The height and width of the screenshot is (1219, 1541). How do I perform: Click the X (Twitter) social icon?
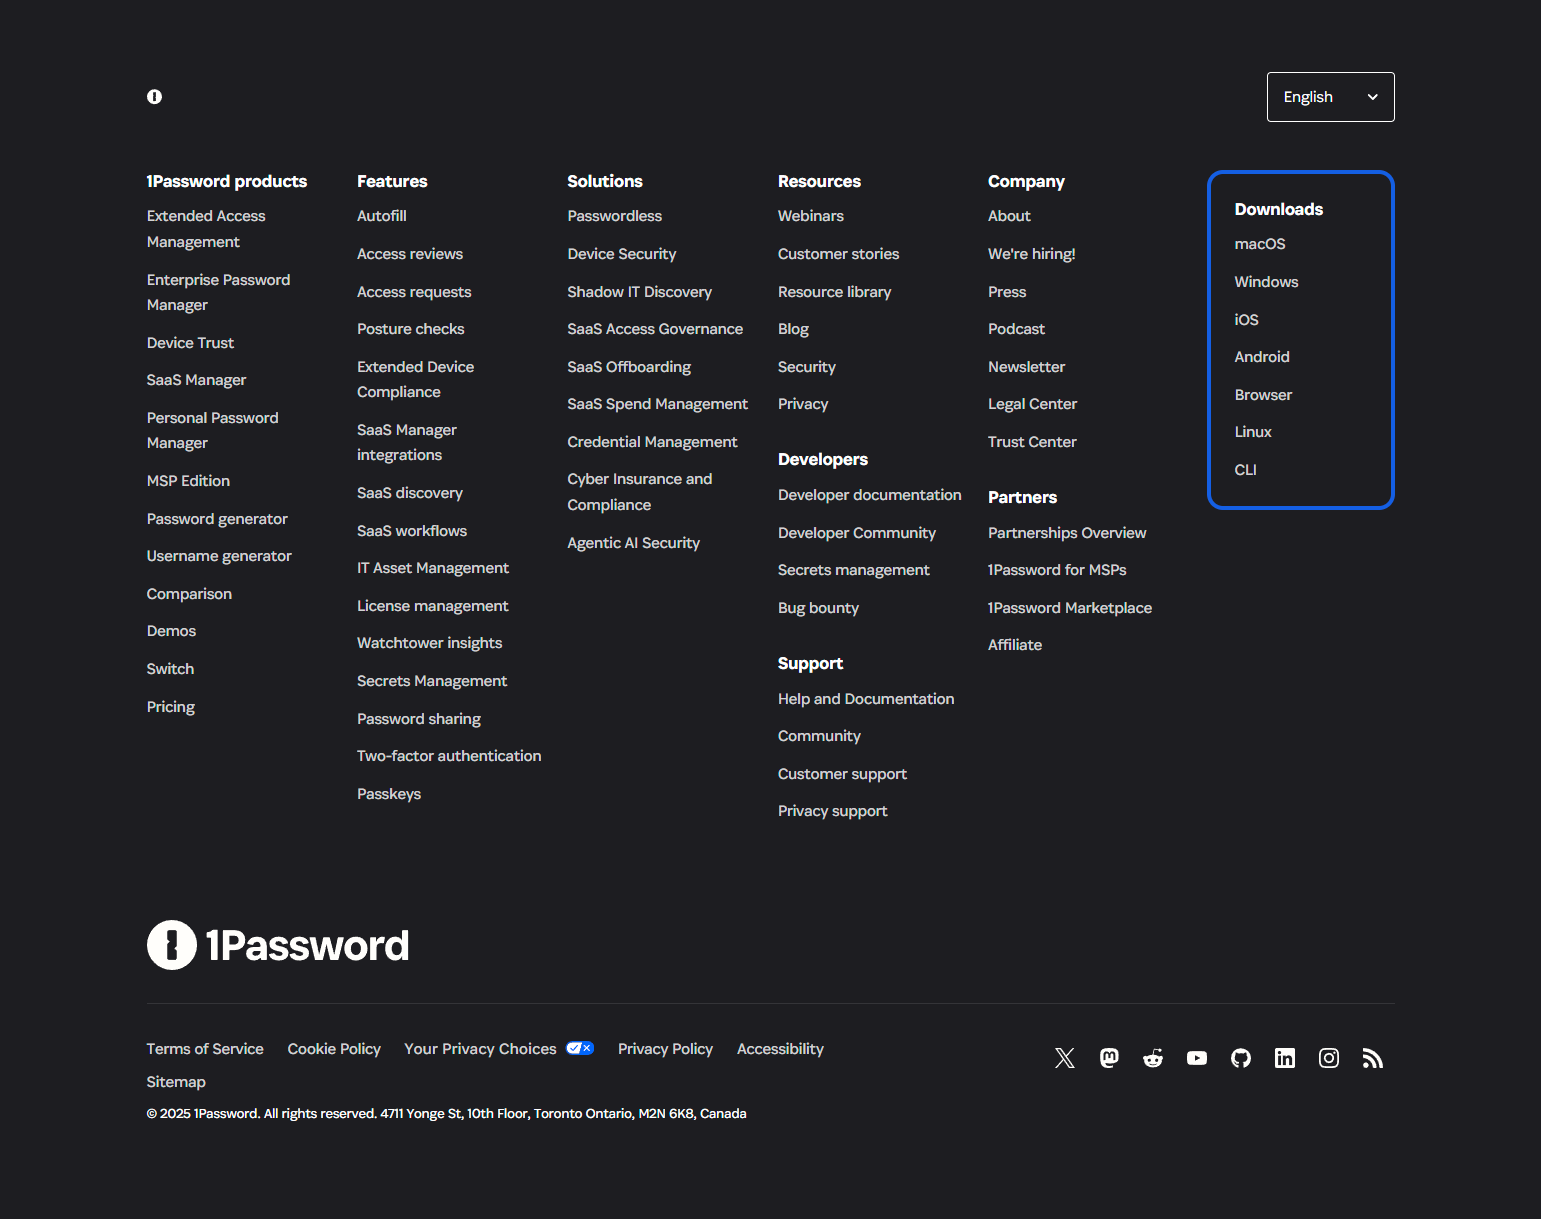[x=1064, y=1058]
